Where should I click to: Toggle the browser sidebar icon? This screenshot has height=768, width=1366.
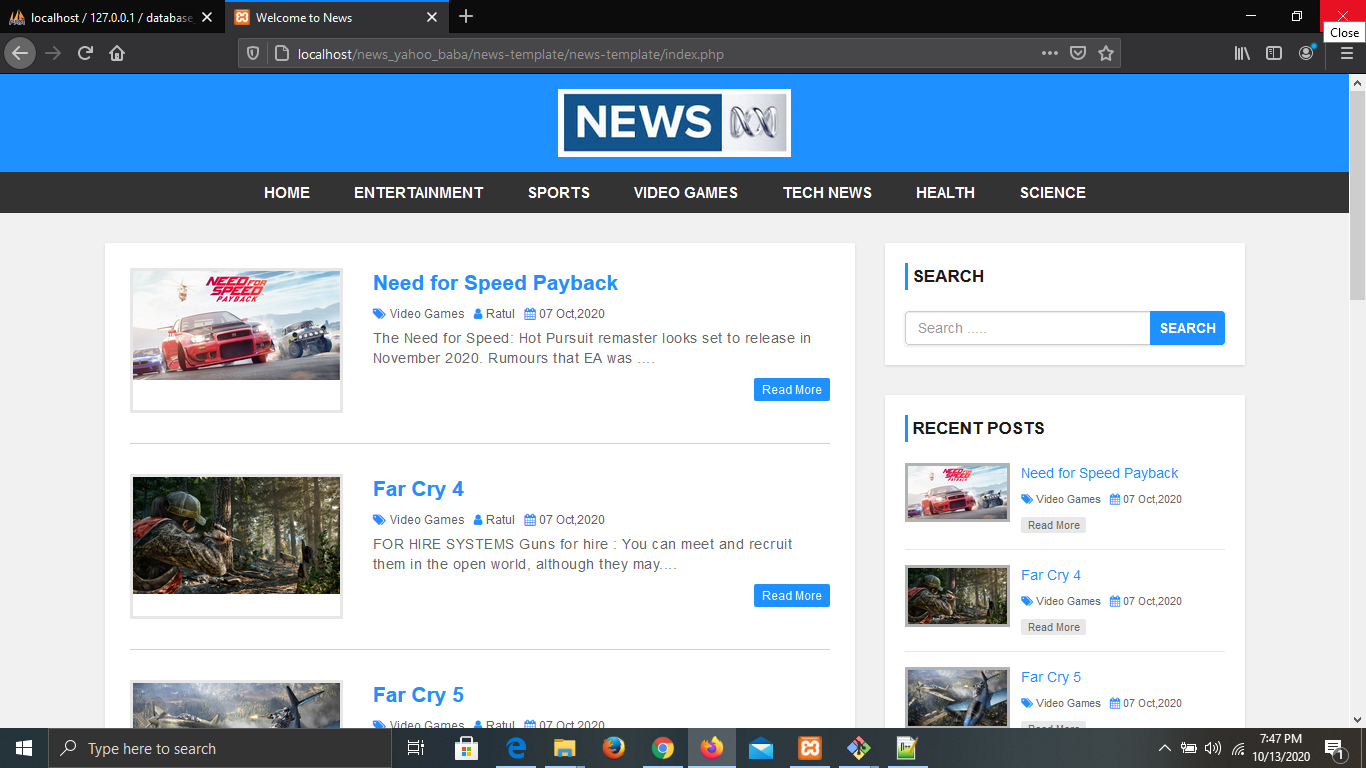click(x=1274, y=53)
